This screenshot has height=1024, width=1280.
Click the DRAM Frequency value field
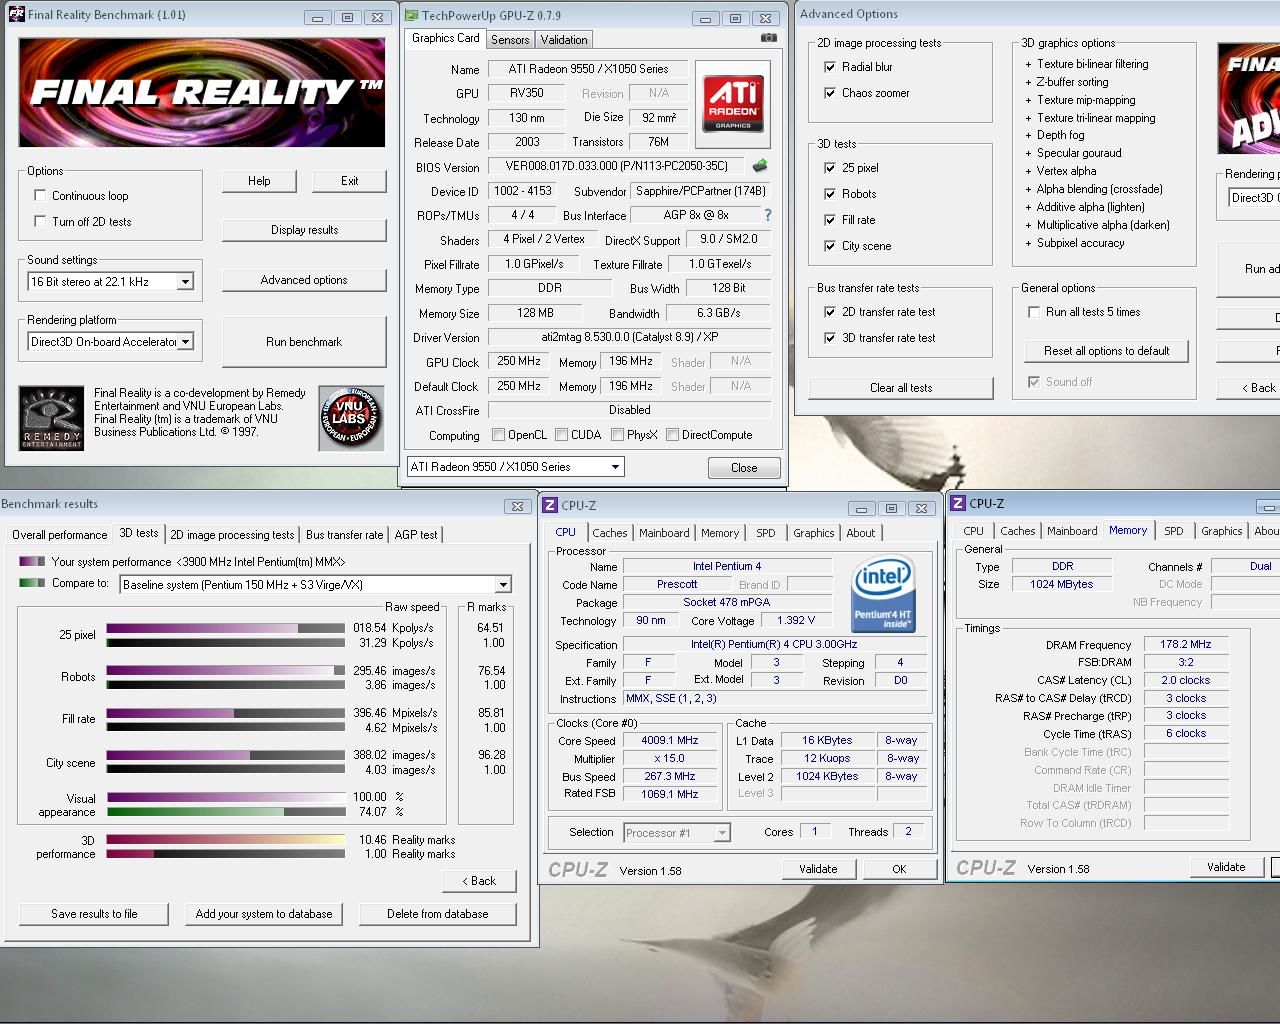(1186, 645)
